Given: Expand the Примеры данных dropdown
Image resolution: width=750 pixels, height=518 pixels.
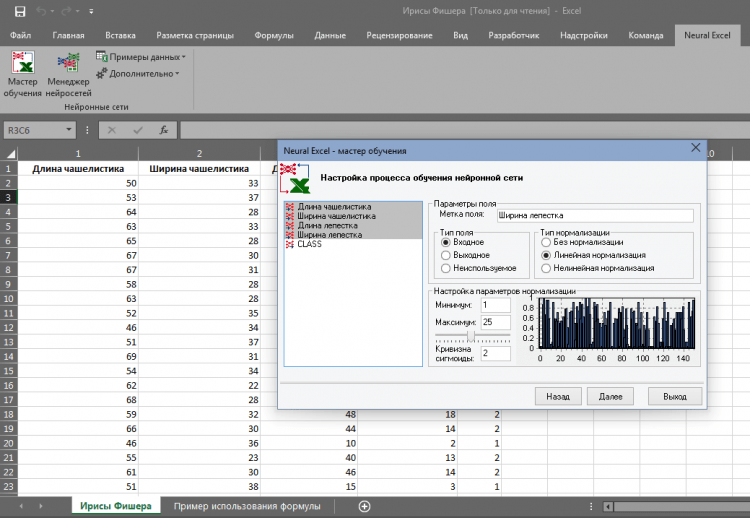Looking at the screenshot, I should click(140, 57).
